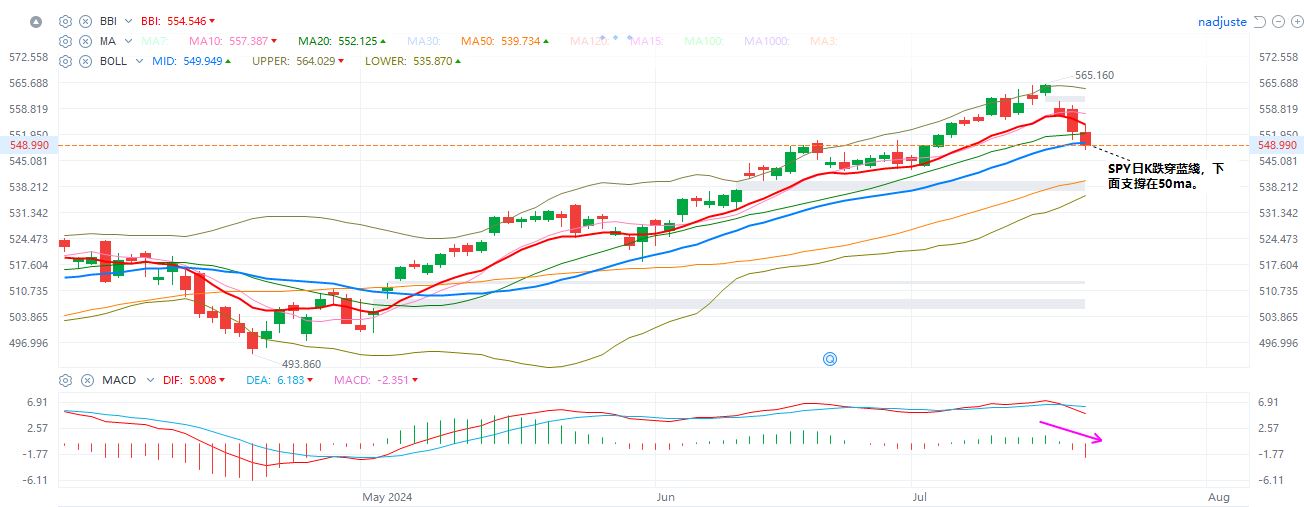Toggle the faded MA100 line label
Image resolution: width=1304 pixels, height=507 pixels.
coord(705,41)
